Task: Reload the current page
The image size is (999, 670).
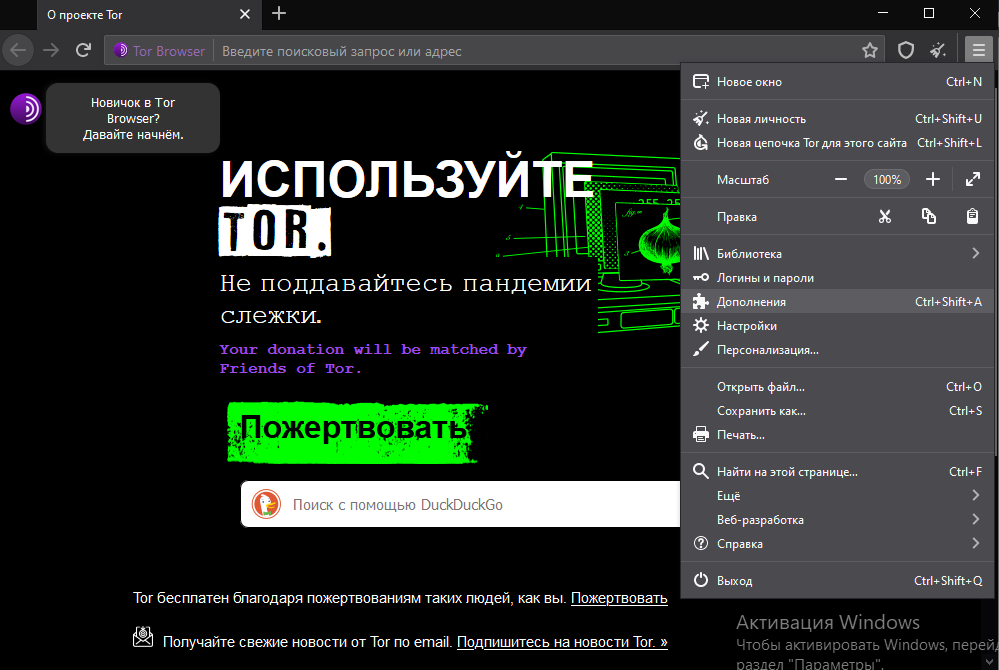Action: pos(83,50)
